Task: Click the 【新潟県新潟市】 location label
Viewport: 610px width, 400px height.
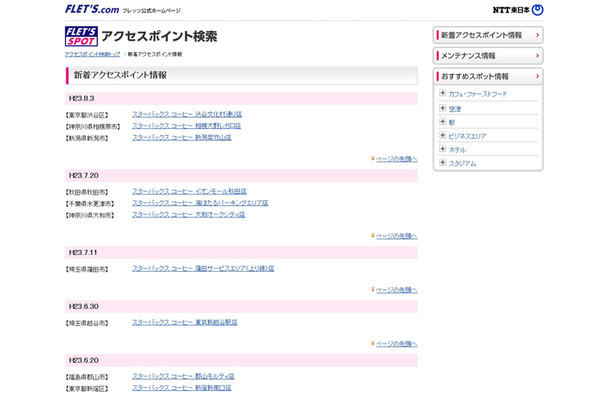Action: tap(87, 138)
